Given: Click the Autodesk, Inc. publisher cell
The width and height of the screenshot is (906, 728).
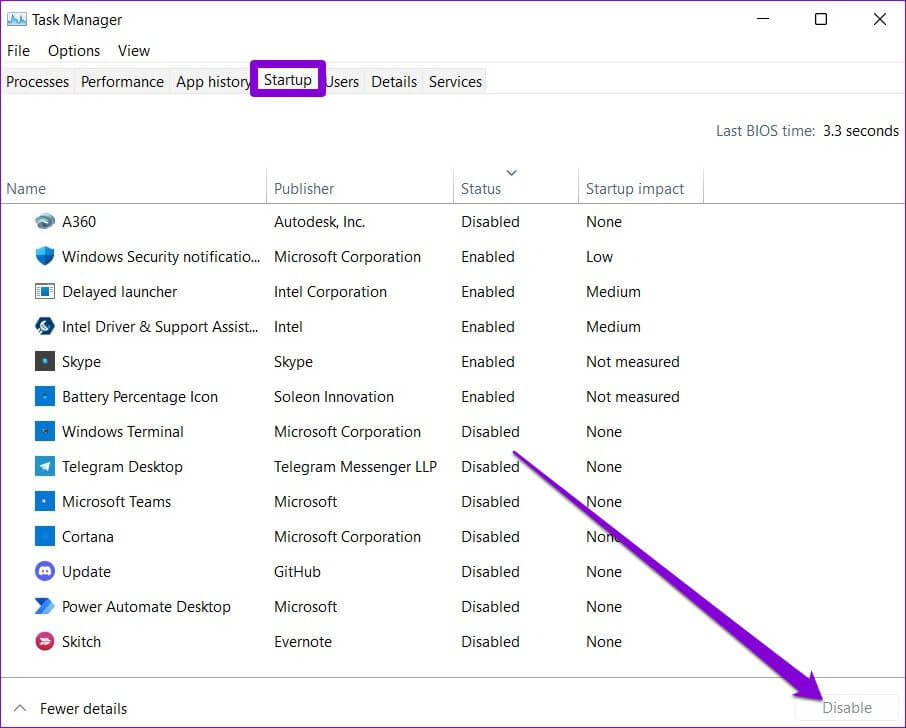Looking at the screenshot, I should tap(319, 222).
